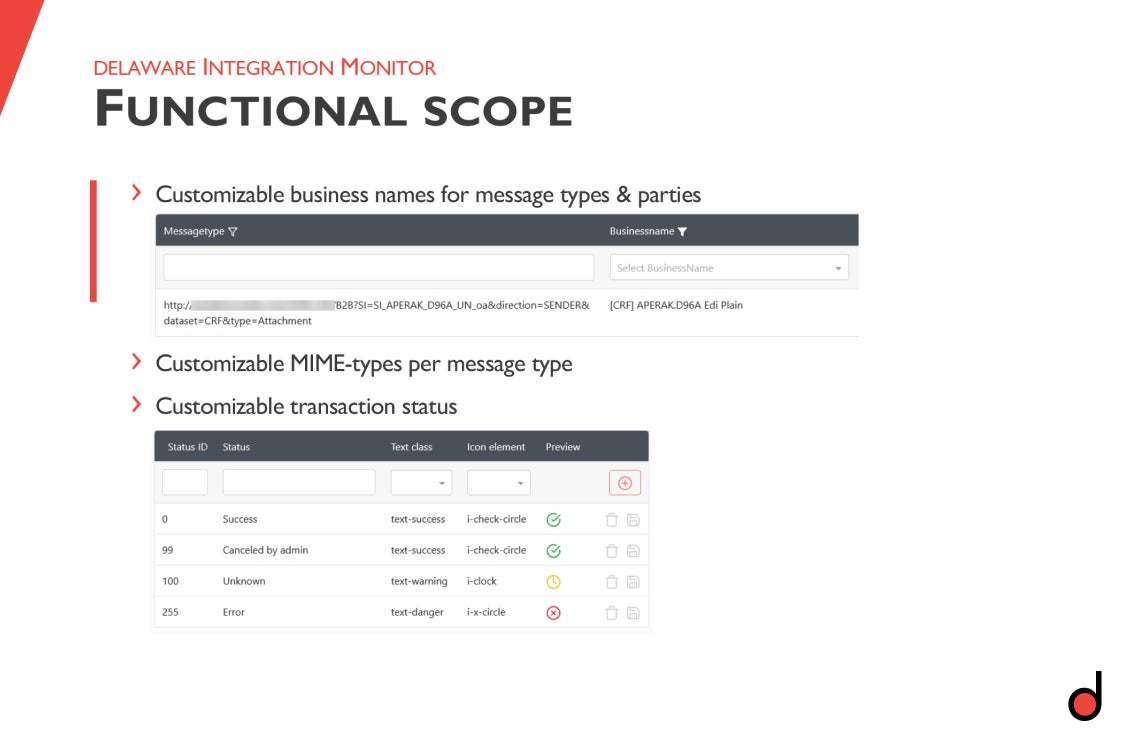Save the Unknown status row
1125x750 pixels.
pyautogui.click(x=633, y=582)
